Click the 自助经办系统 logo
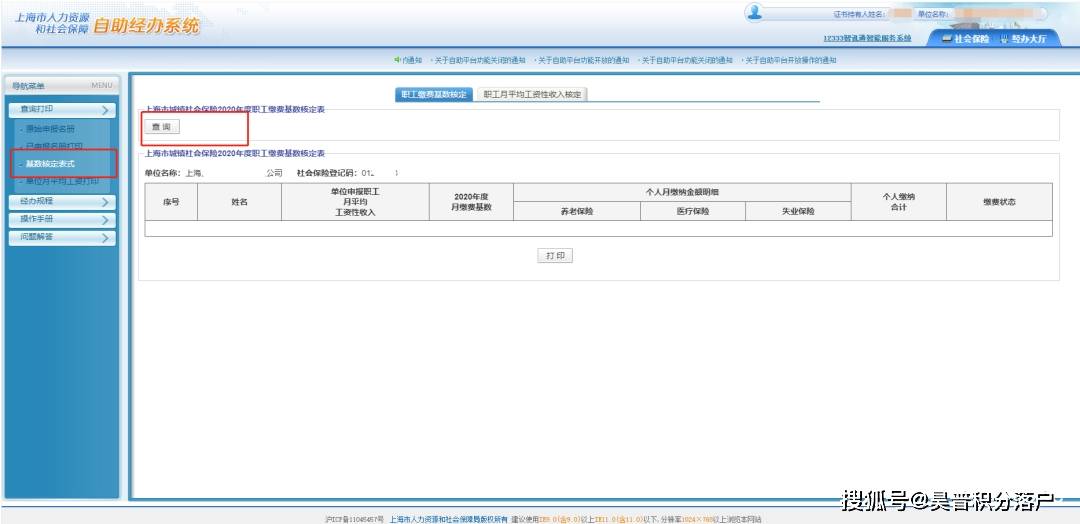 click(145, 26)
